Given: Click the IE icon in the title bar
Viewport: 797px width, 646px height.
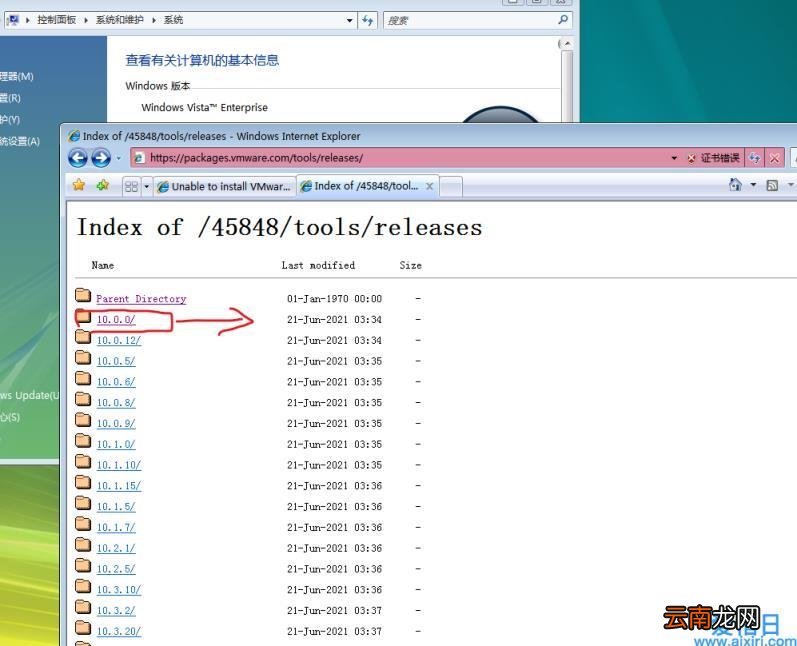Looking at the screenshot, I should click(x=74, y=136).
